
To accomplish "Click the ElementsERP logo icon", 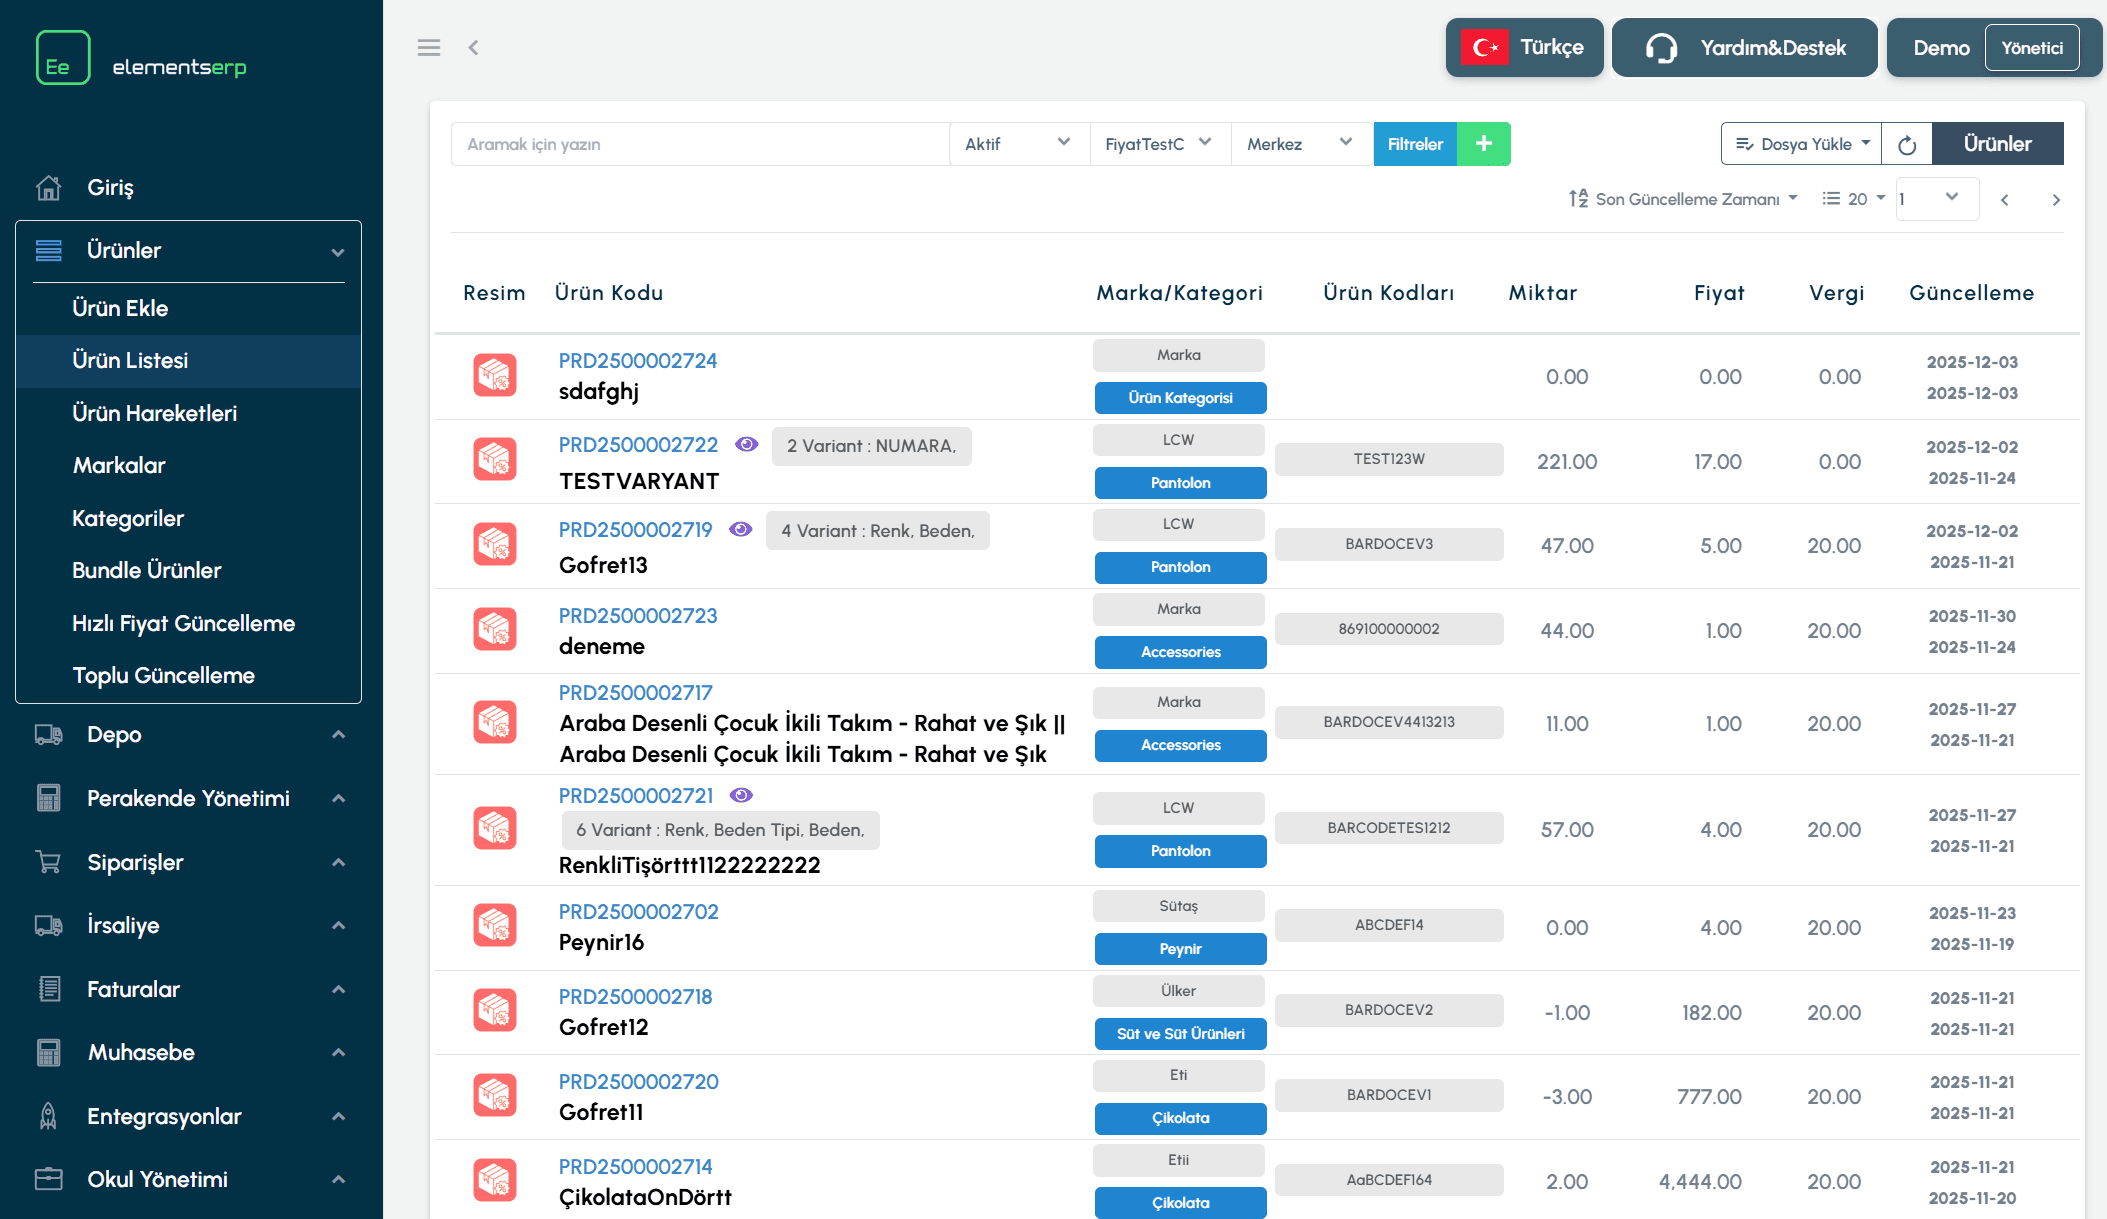I will 63,58.
